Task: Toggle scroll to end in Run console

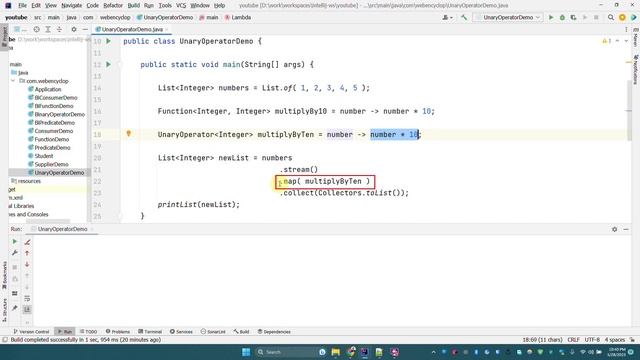Action: click(27, 309)
